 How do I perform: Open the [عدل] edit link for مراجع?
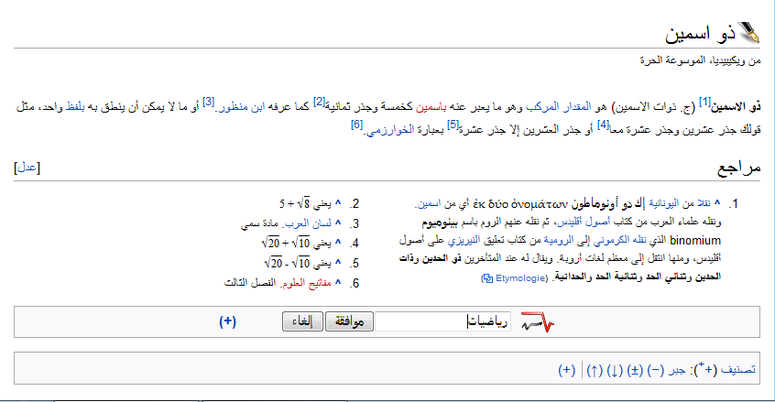click(x=26, y=168)
